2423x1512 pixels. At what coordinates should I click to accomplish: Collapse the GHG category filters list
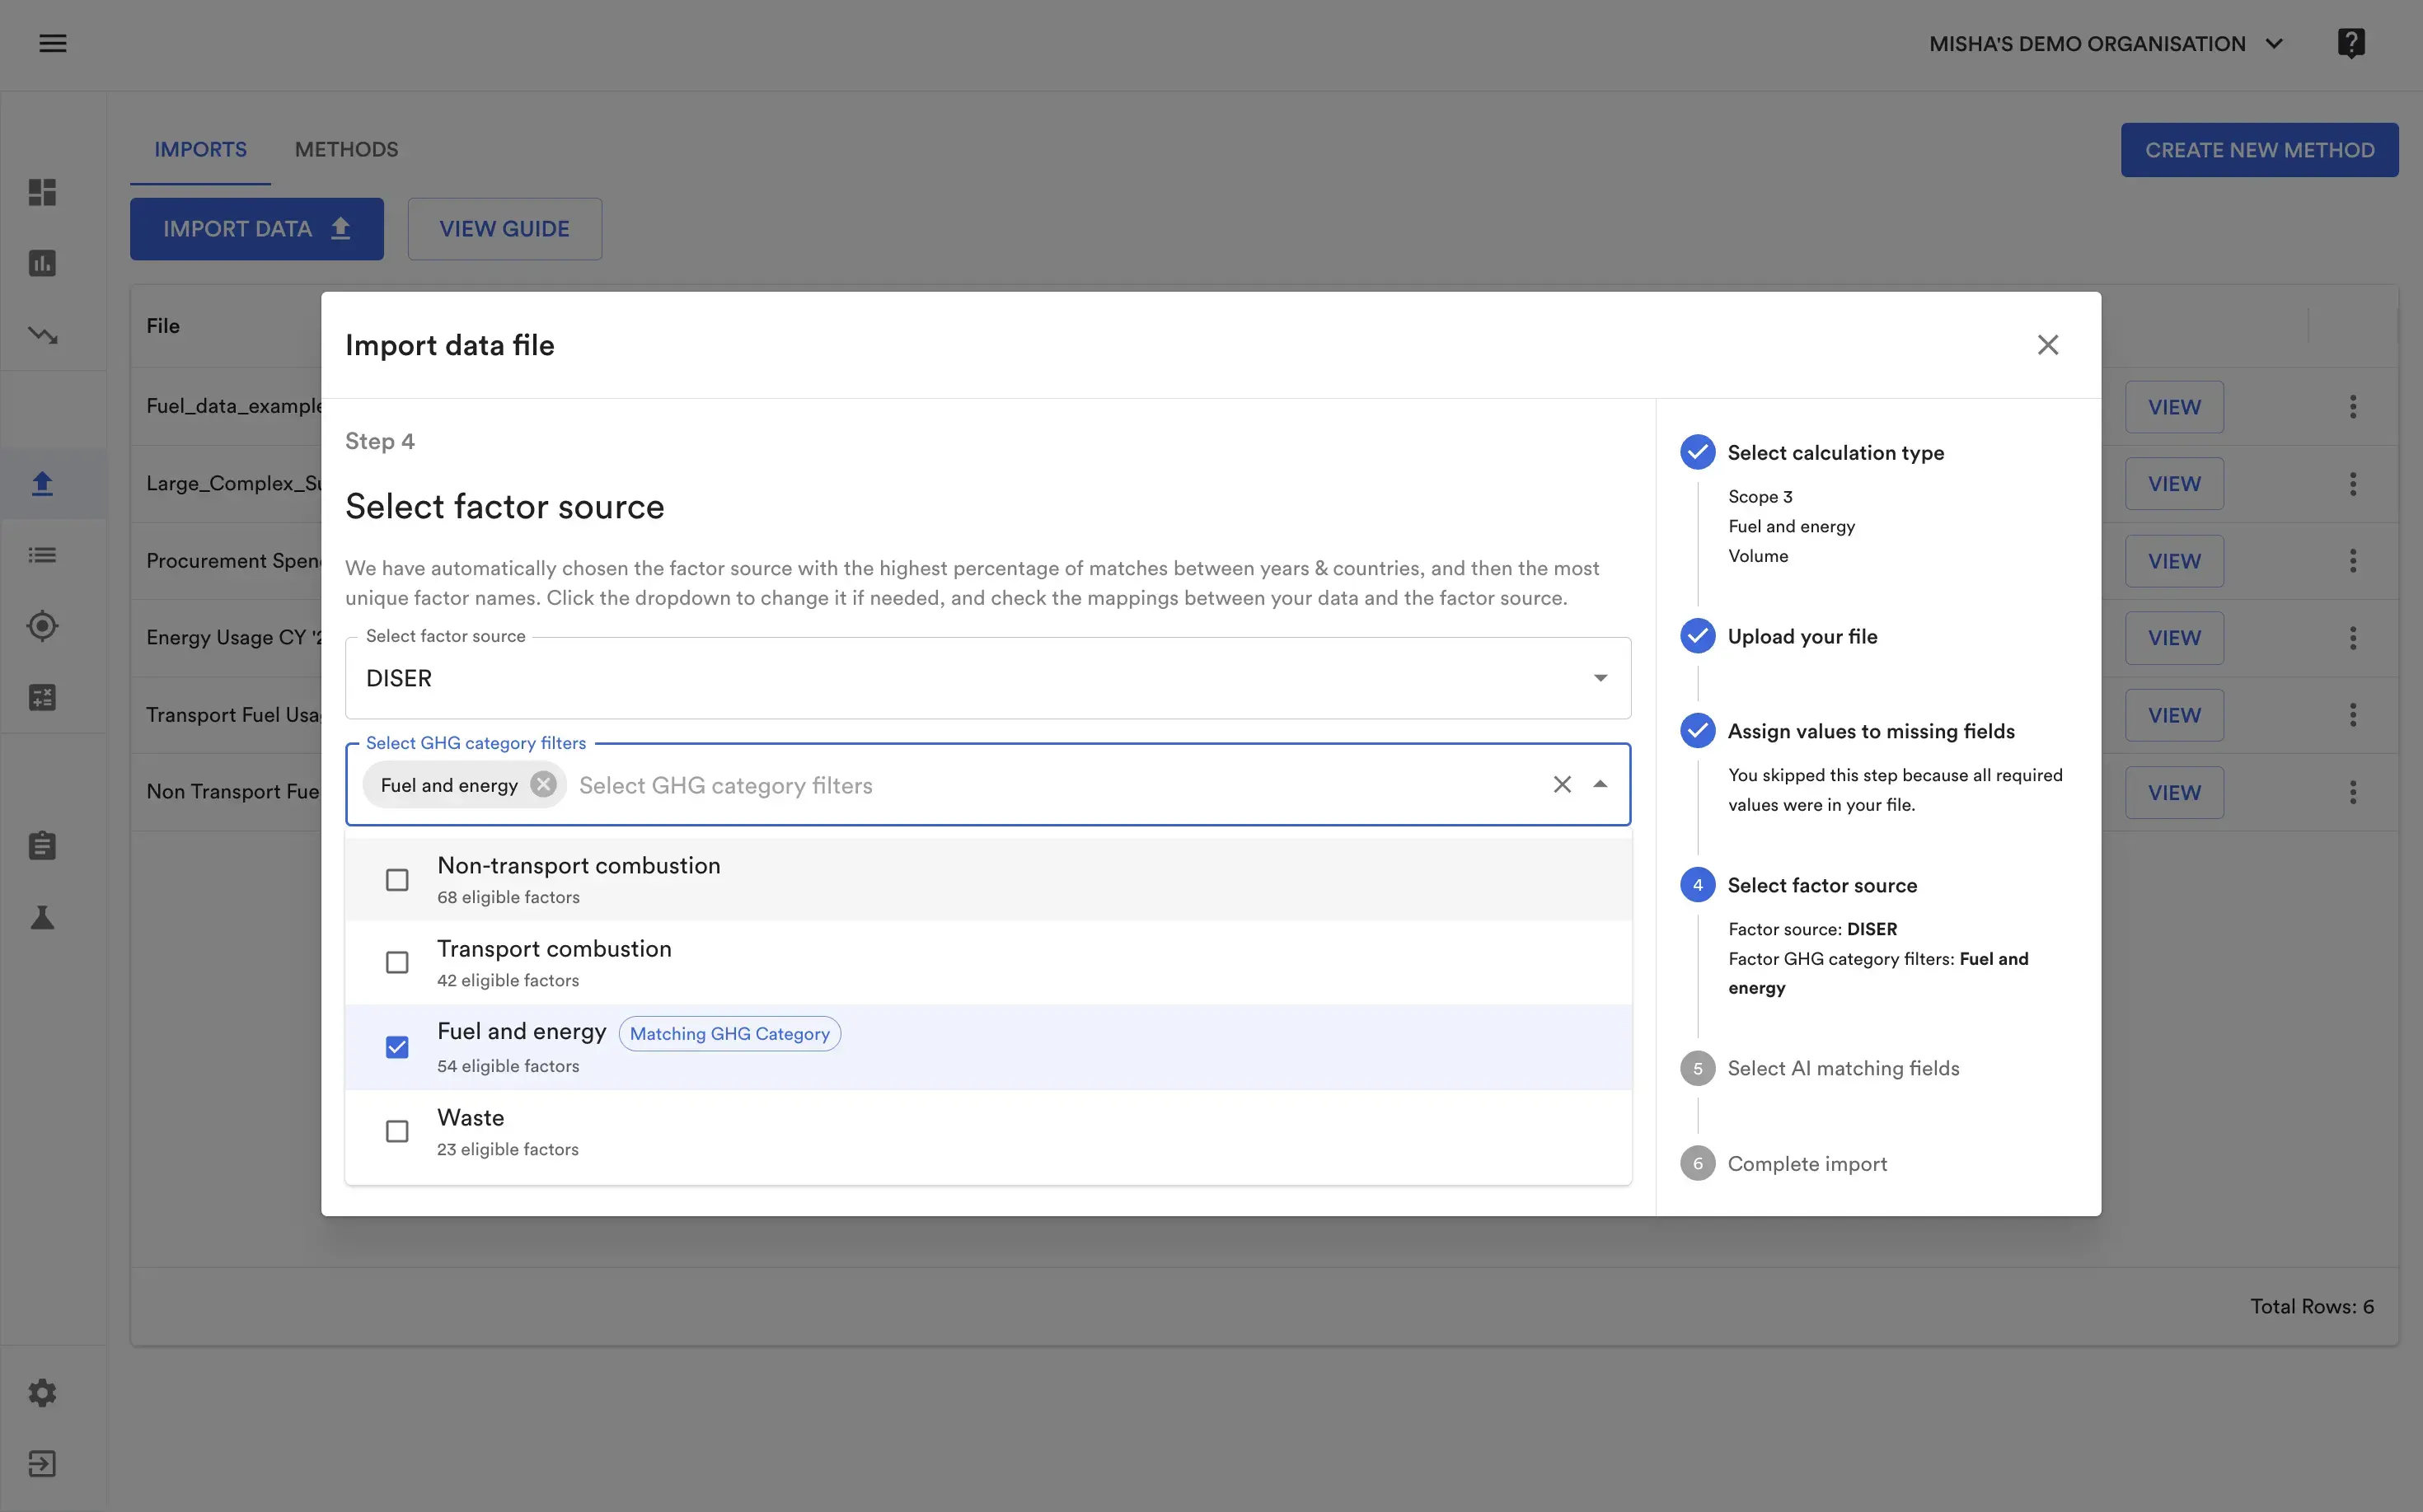click(x=1600, y=785)
